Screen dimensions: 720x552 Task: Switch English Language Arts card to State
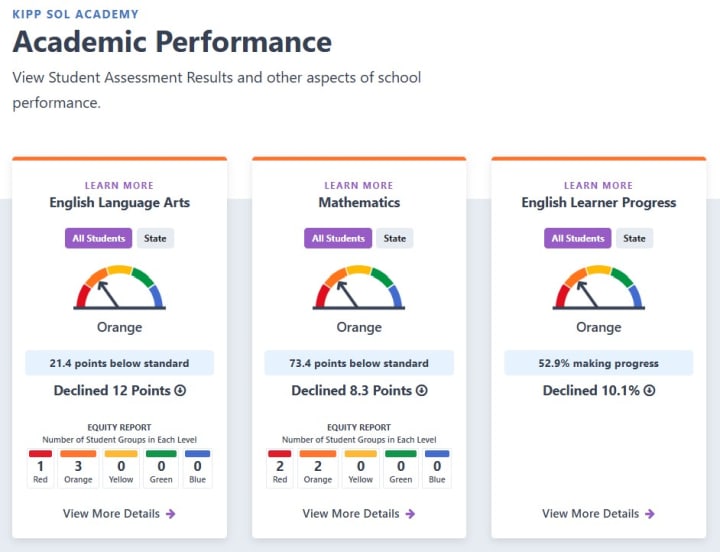pos(155,239)
